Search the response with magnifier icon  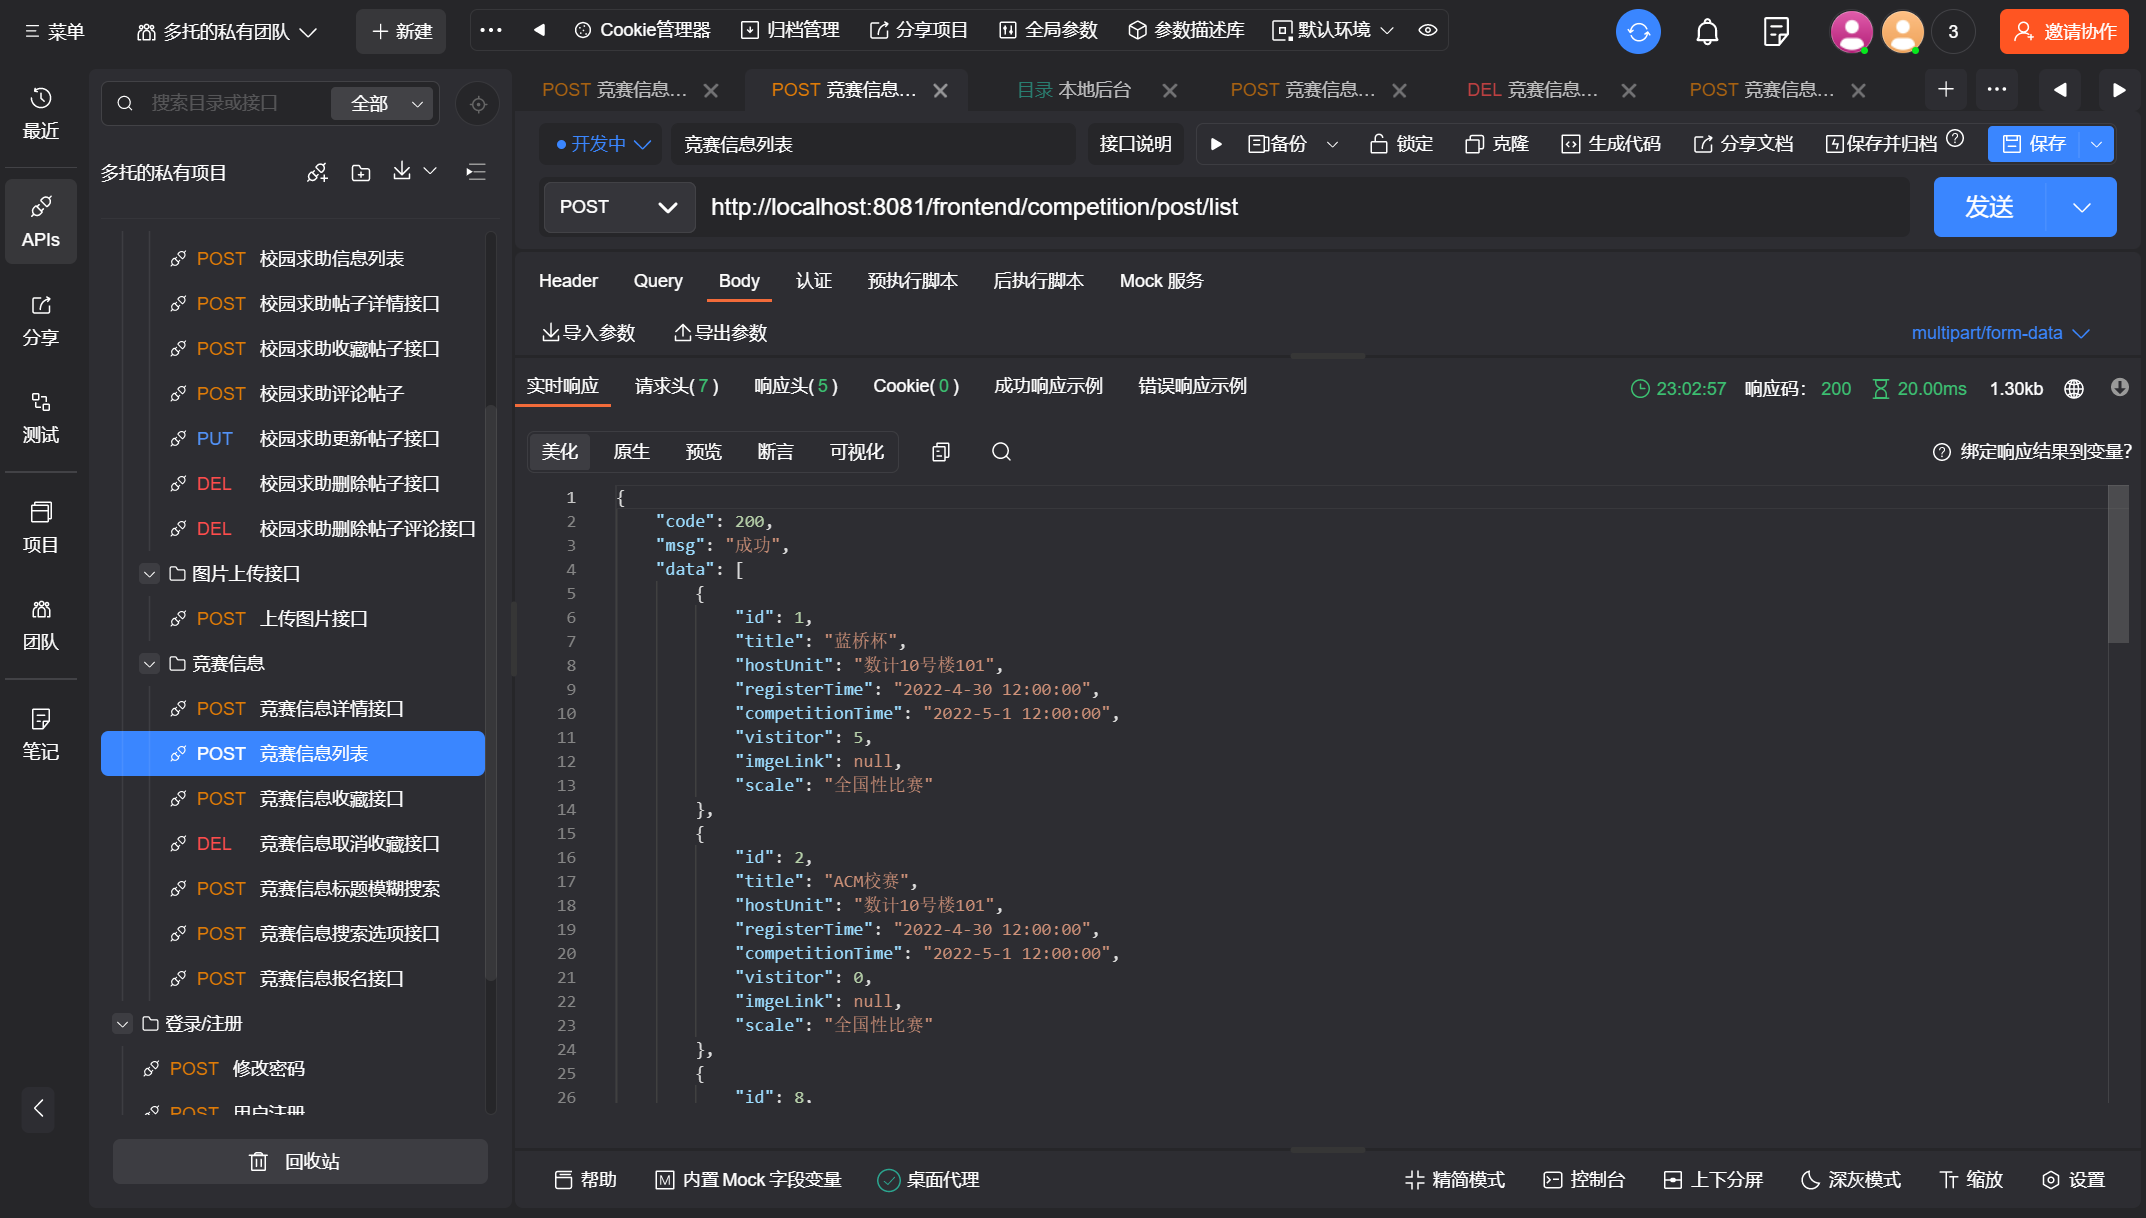(1001, 452)
